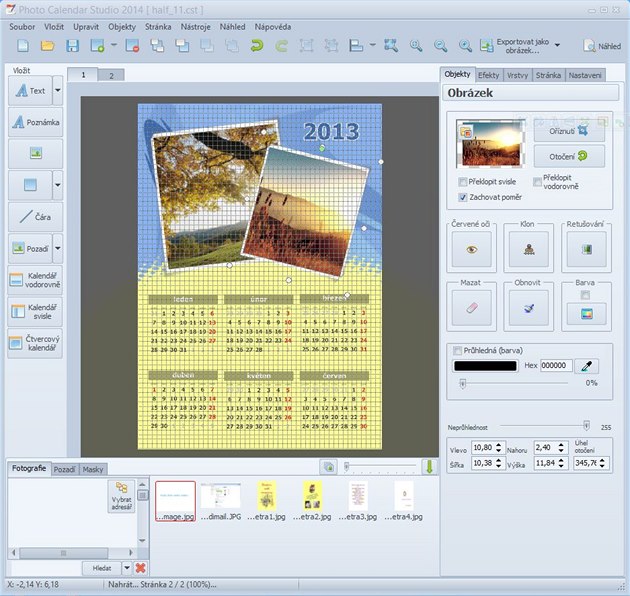Save the project with the floppy icon
The width and height of the screenshot is (630, 596).
(72, 46)
